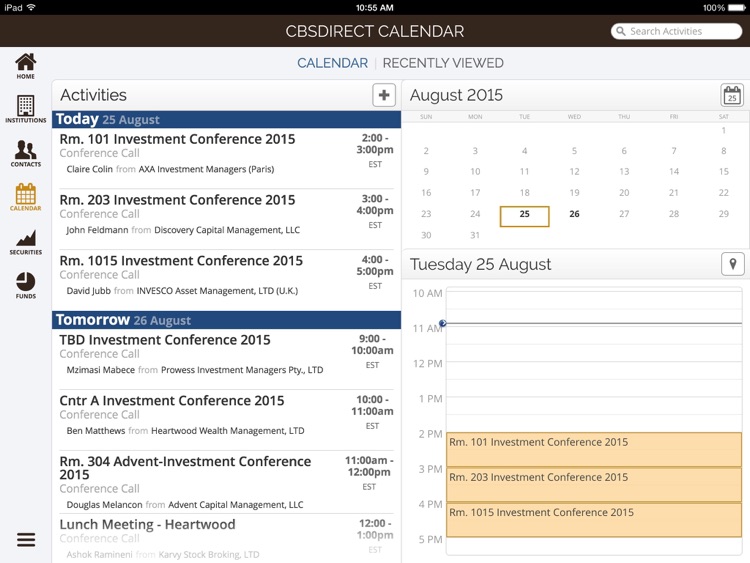
Task: Select contact Mzimasi Mabece
Action: [100, 370]
